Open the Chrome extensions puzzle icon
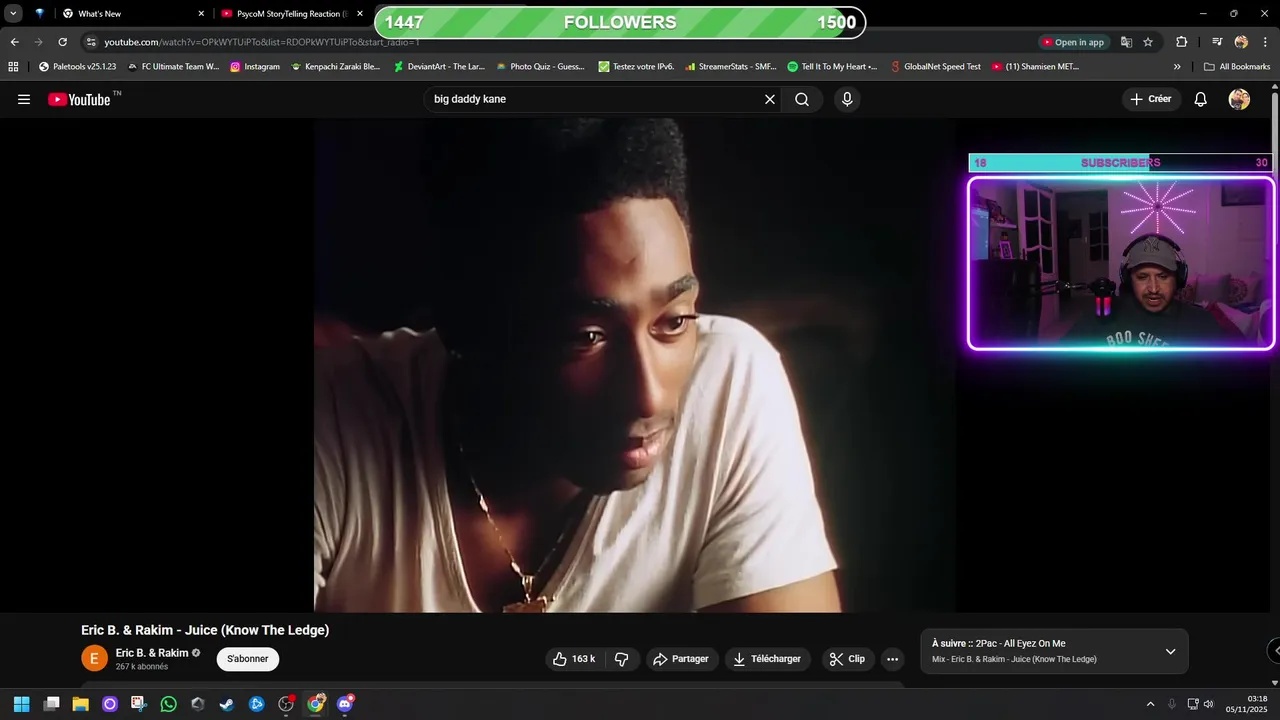Screen dimensions: 1280x720 pyautogui.click(x=1182, y=42)
